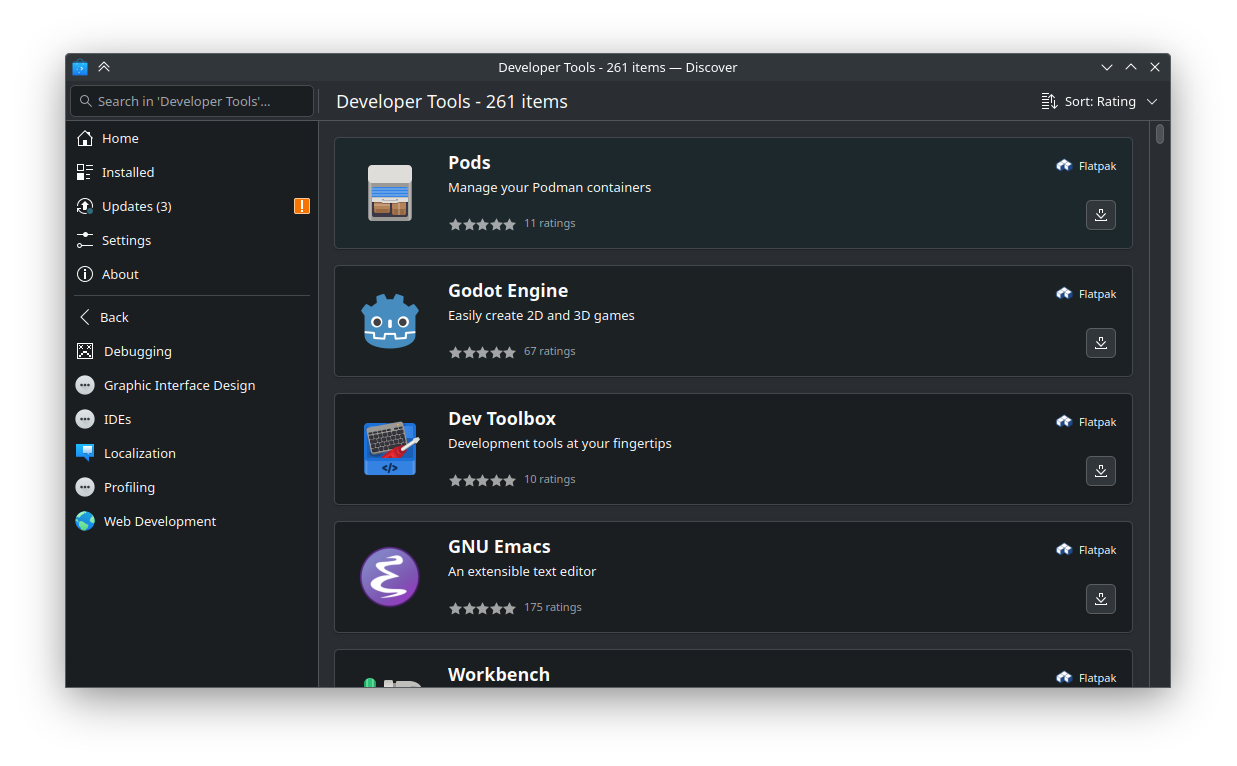The width and height of the screenshot is (1237, 766).
Task: Click 'Development tools at your fingertips' text
Action: pos(560,444)
